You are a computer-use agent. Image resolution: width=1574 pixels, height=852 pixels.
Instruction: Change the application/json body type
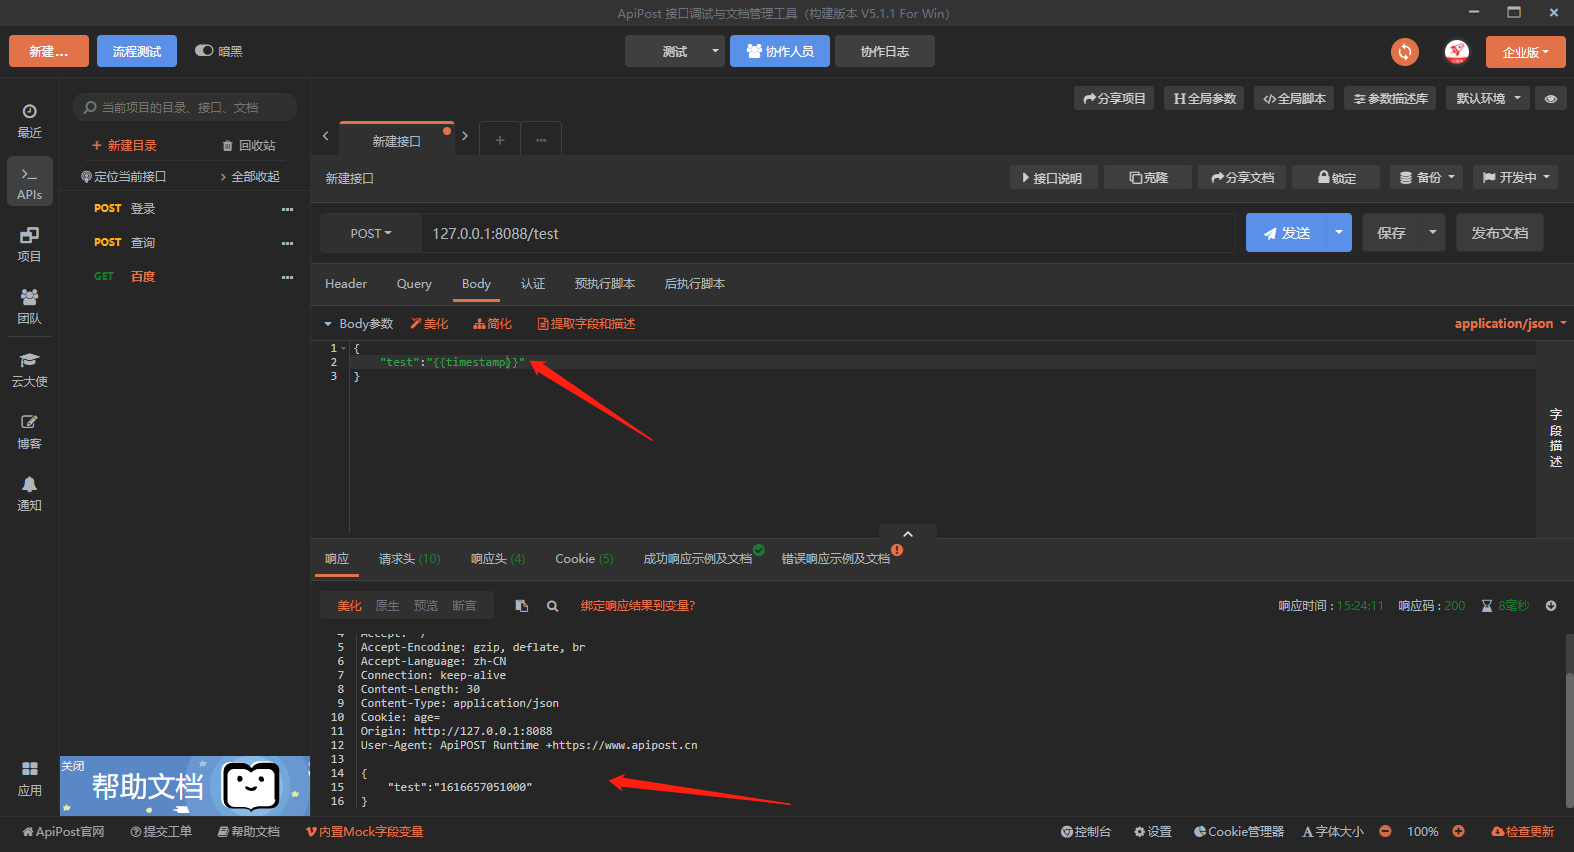click(1510, 323)
